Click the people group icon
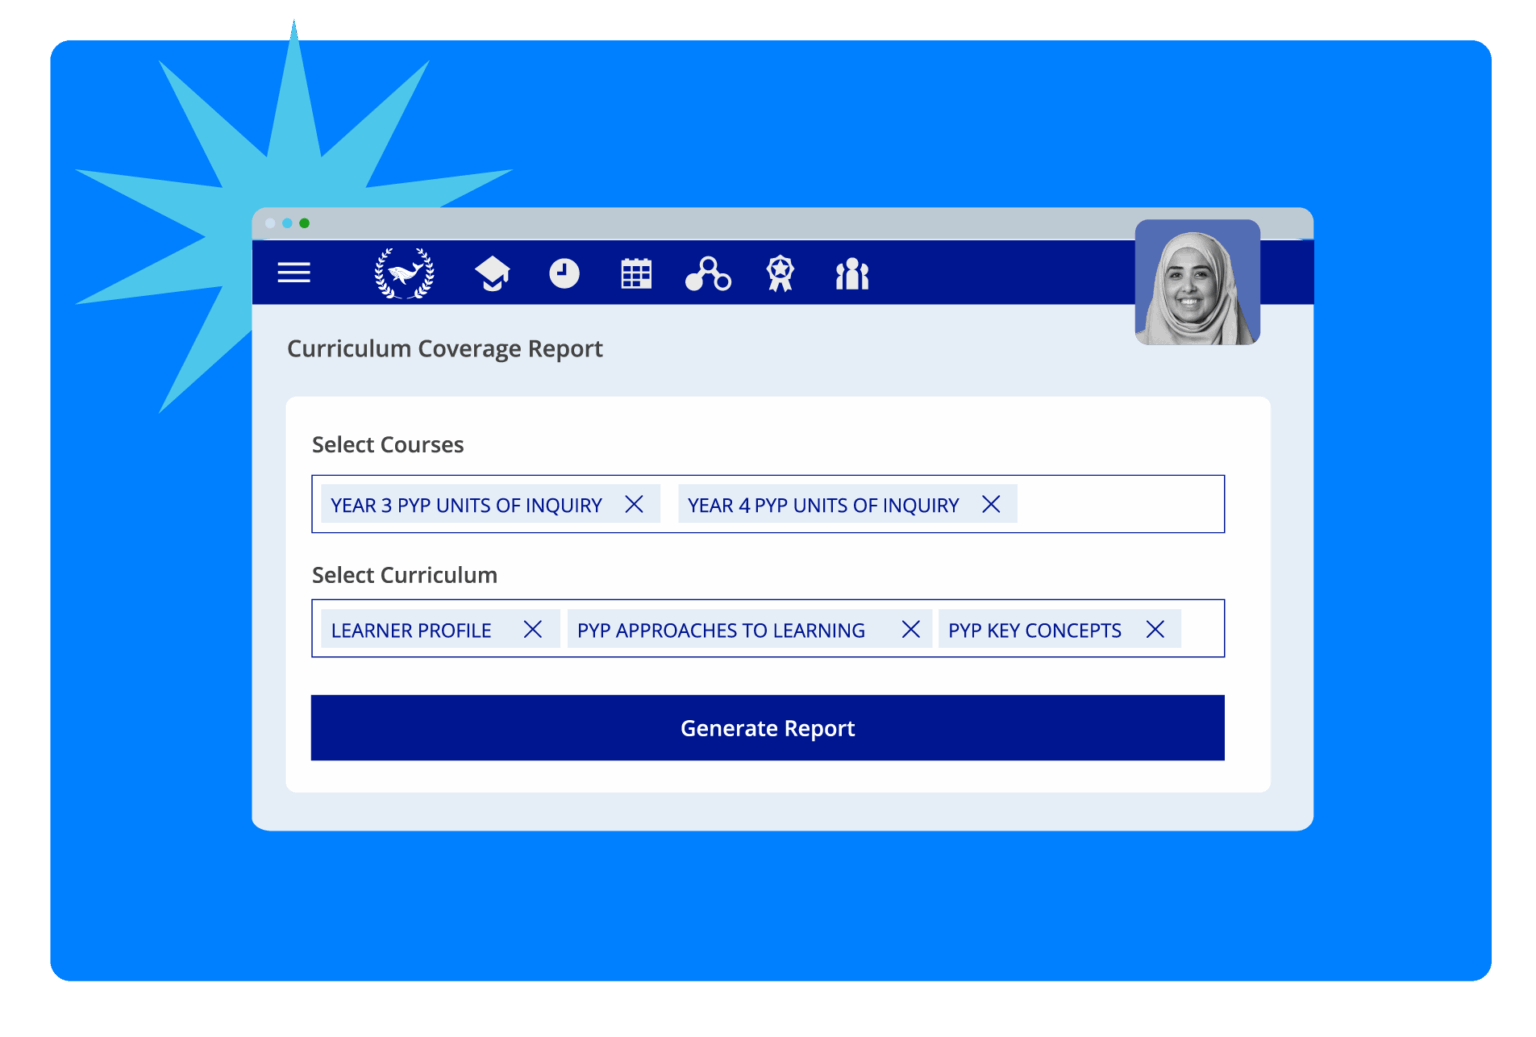 click(x=851, y=272)
